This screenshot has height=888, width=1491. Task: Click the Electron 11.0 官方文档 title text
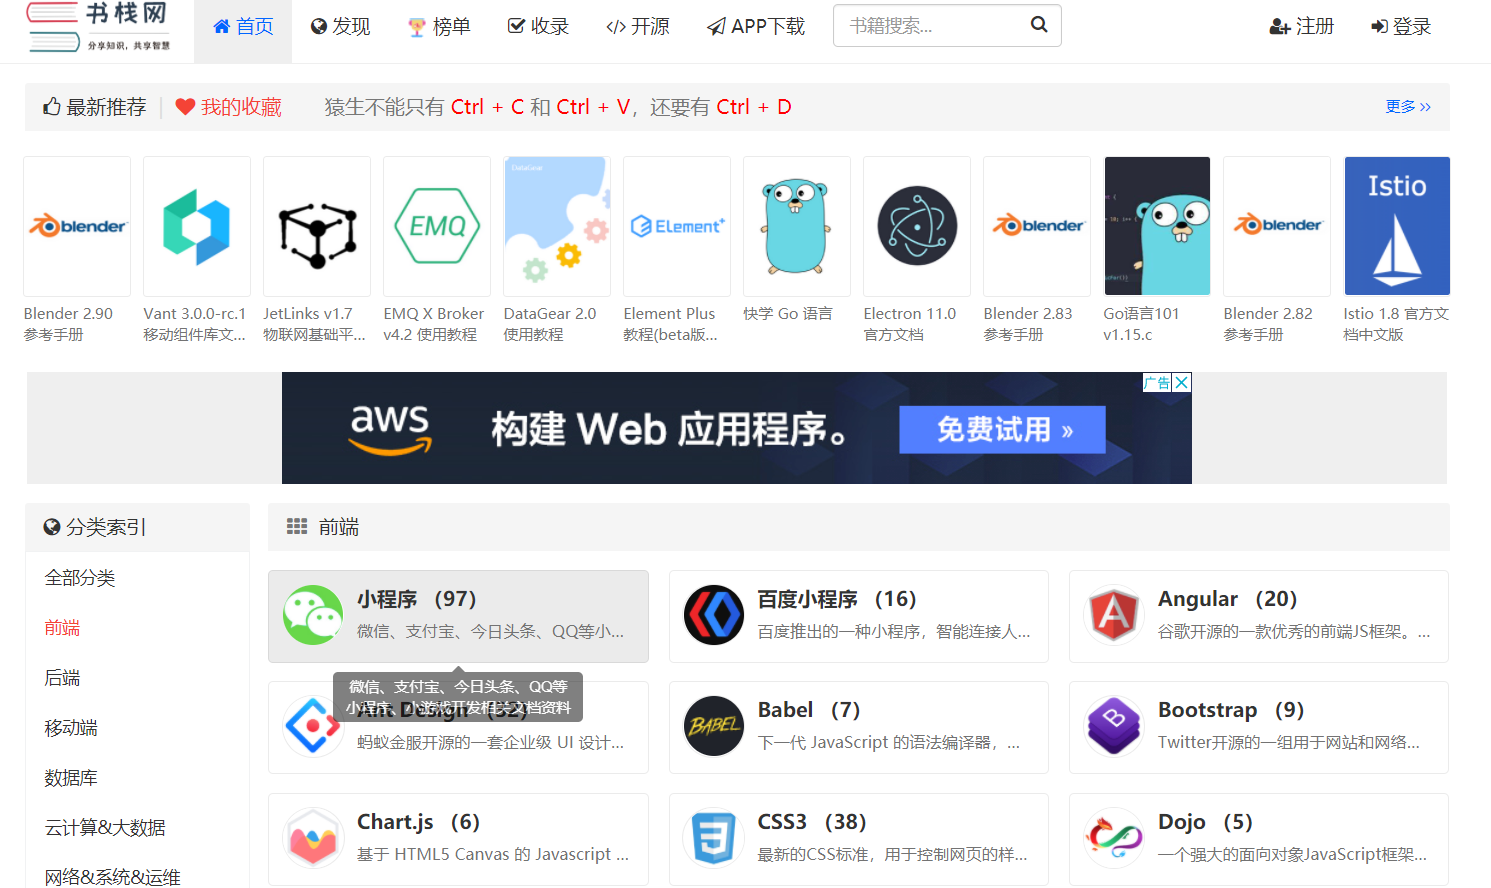click(x=910, y=324)
